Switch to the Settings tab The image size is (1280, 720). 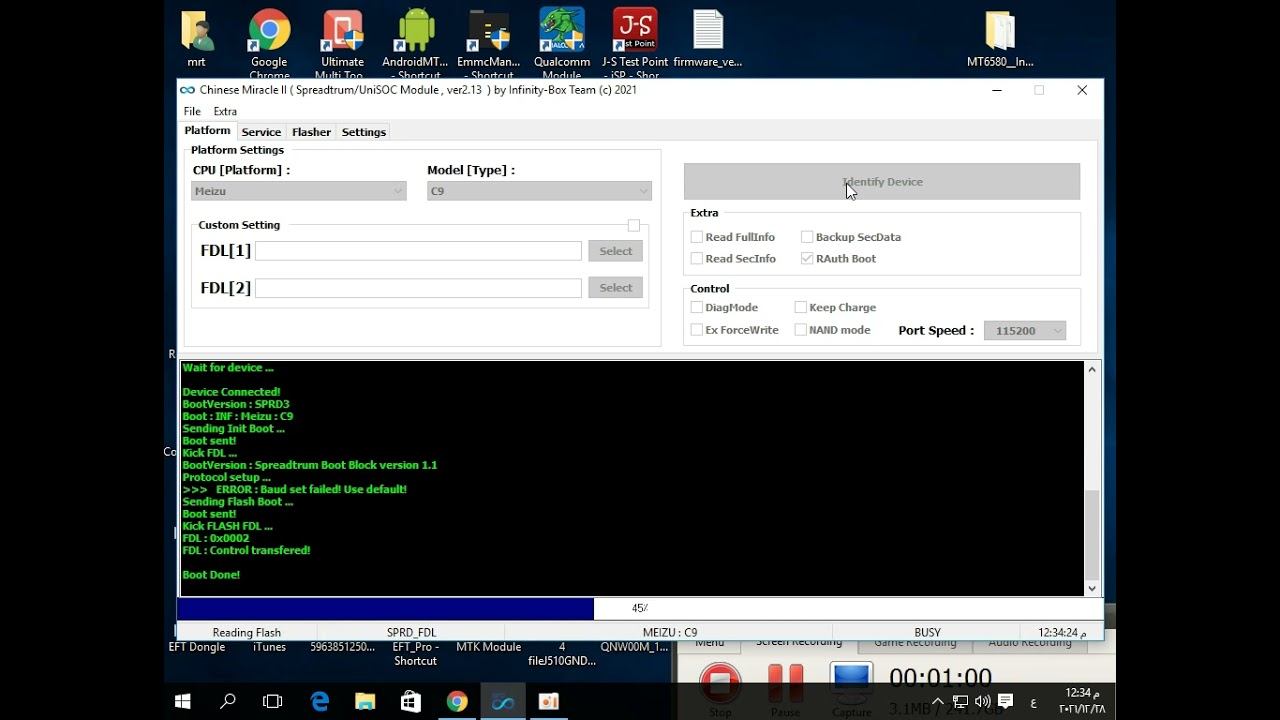364,132
